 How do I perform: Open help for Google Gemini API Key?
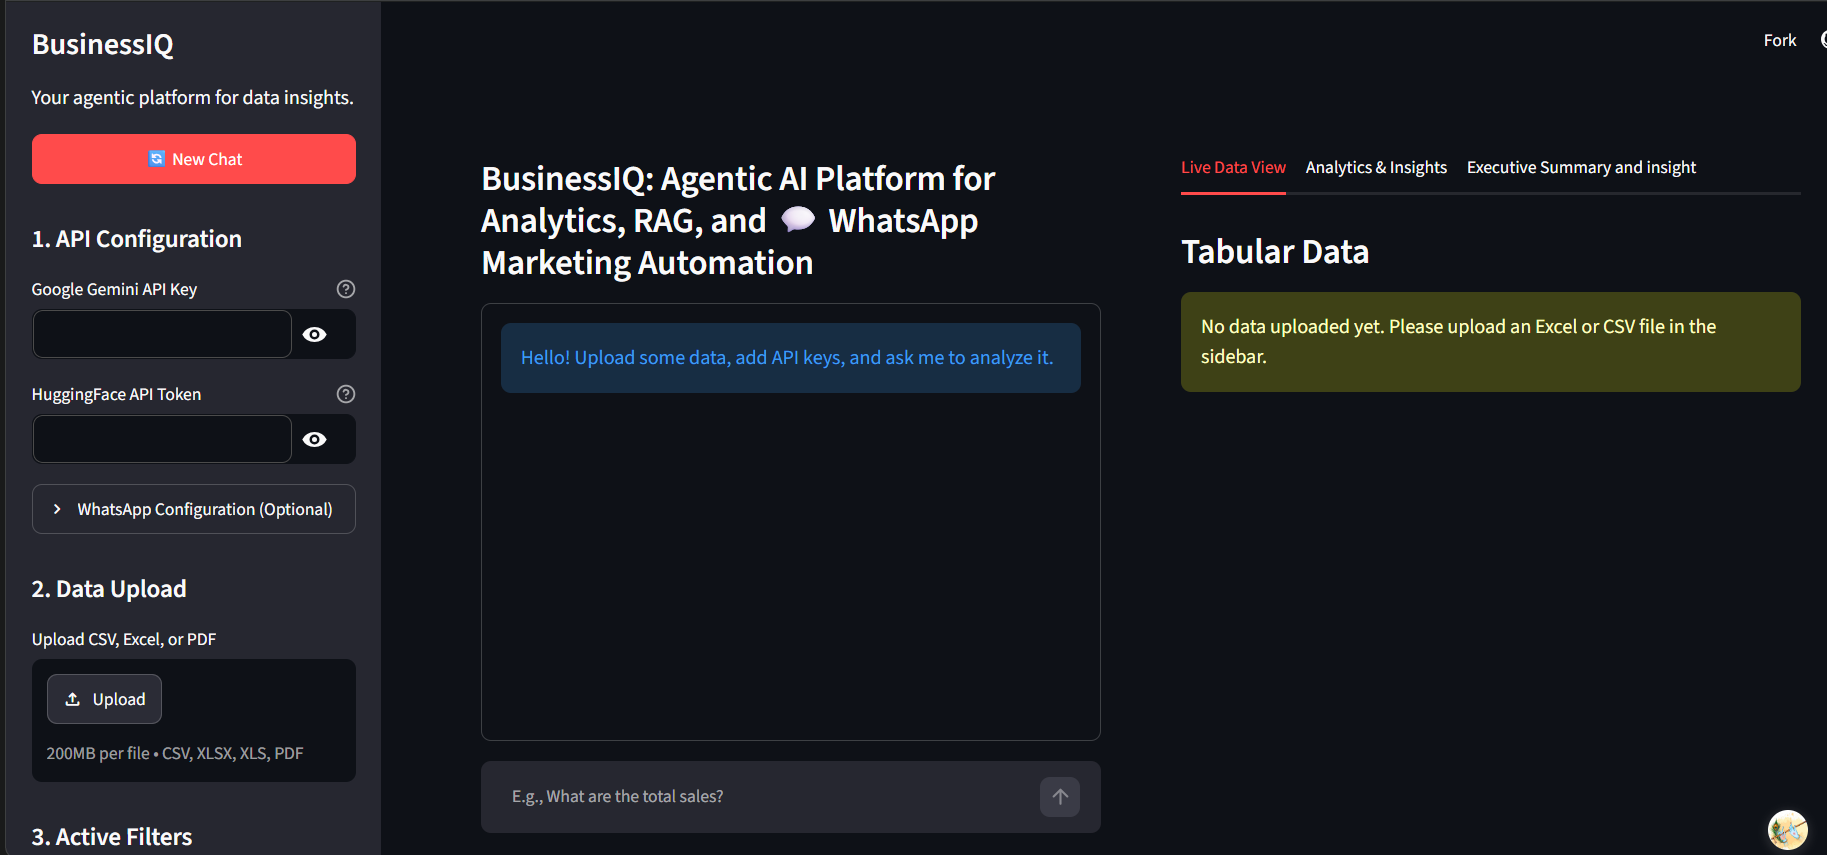[346, 289]
